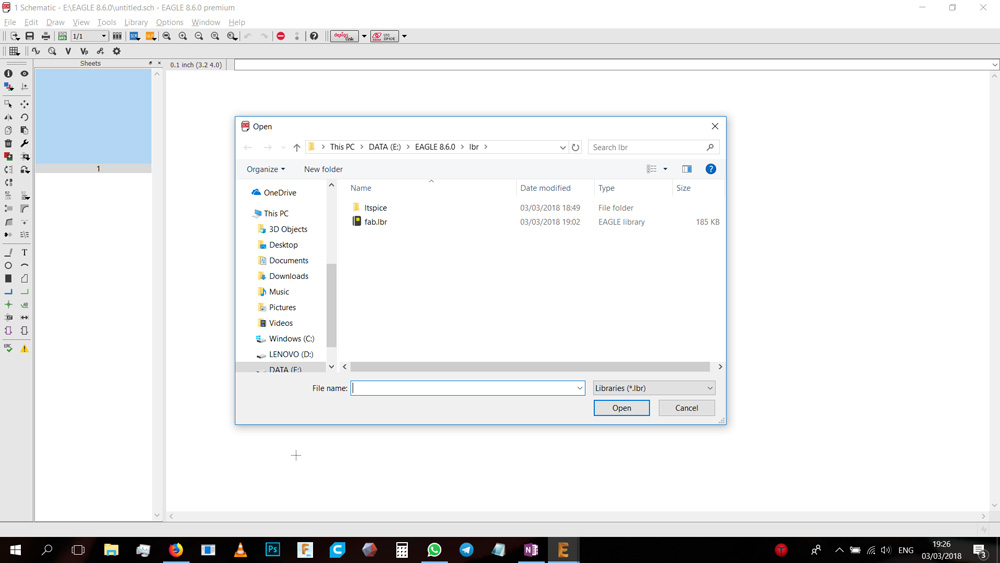Viewport: 1000px width, 563px height.
Task: Select the Add Part tool
Action: coord(8,156)
